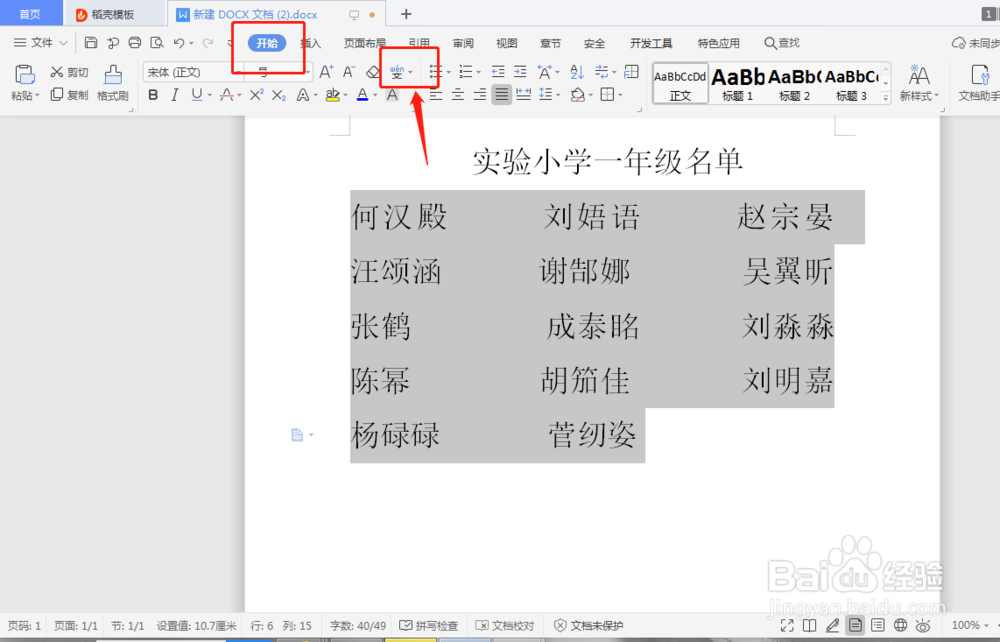Click the Cut (剪切) scissors button
This screenshot has height=642, width=1000.
[69, 72]
